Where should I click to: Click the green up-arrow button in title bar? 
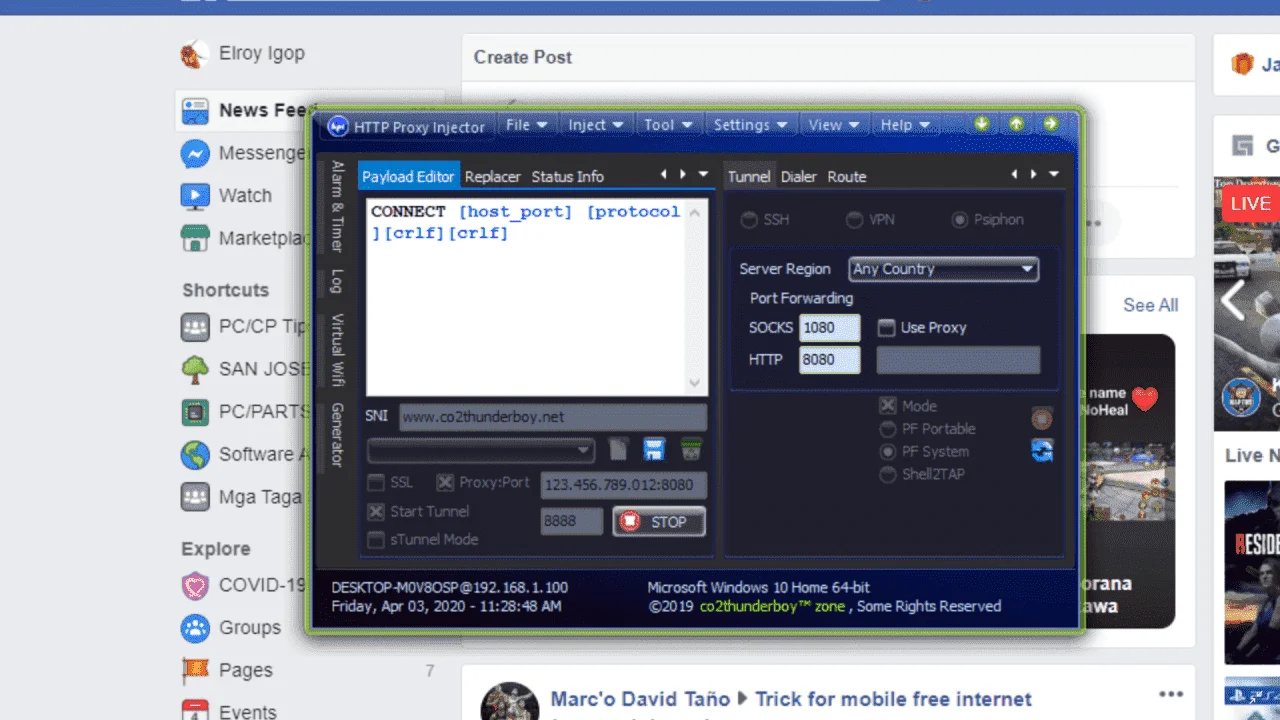click(x=1016, y=124)
